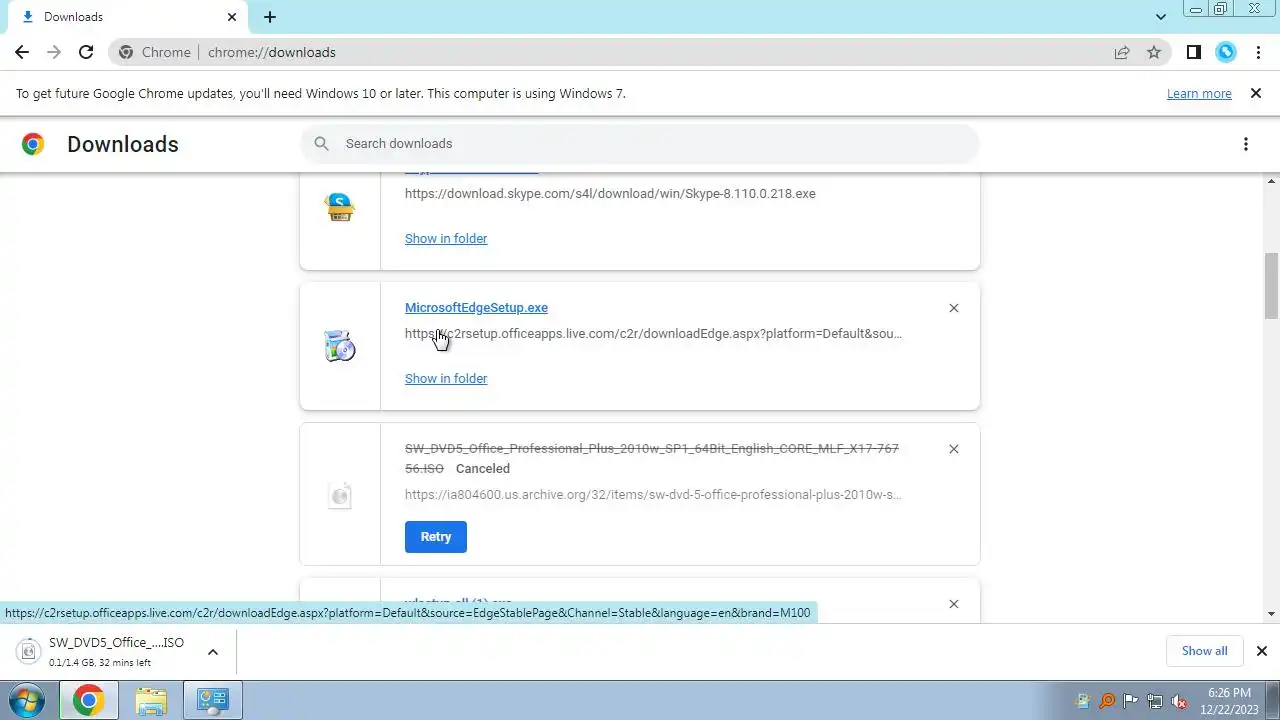Click the c2rsetup.officeapps.live.com URL text
Viewport: 1280px width, 720px height.
[x=653, y=333]
